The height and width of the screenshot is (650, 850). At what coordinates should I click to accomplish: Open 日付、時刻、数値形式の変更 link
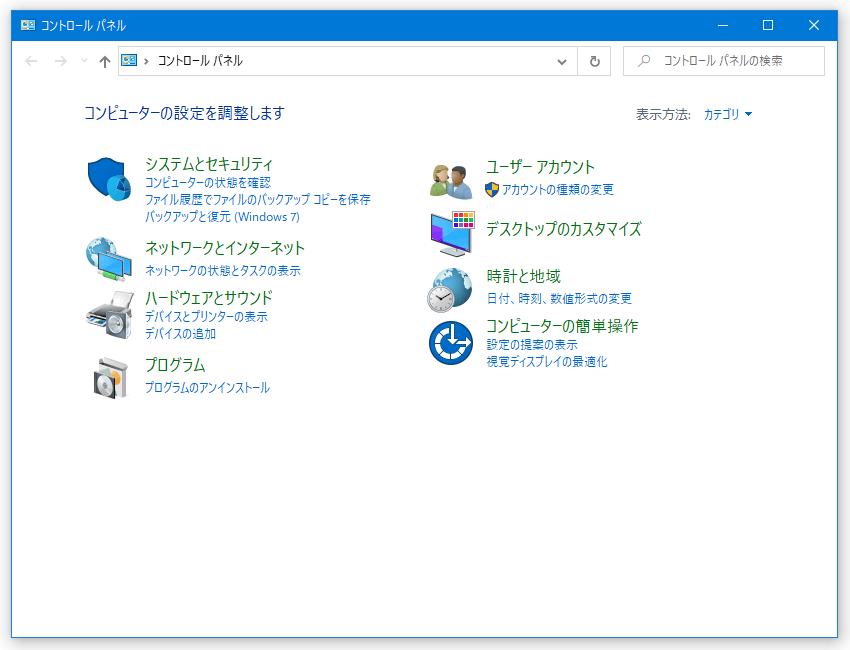coord(559,299)
